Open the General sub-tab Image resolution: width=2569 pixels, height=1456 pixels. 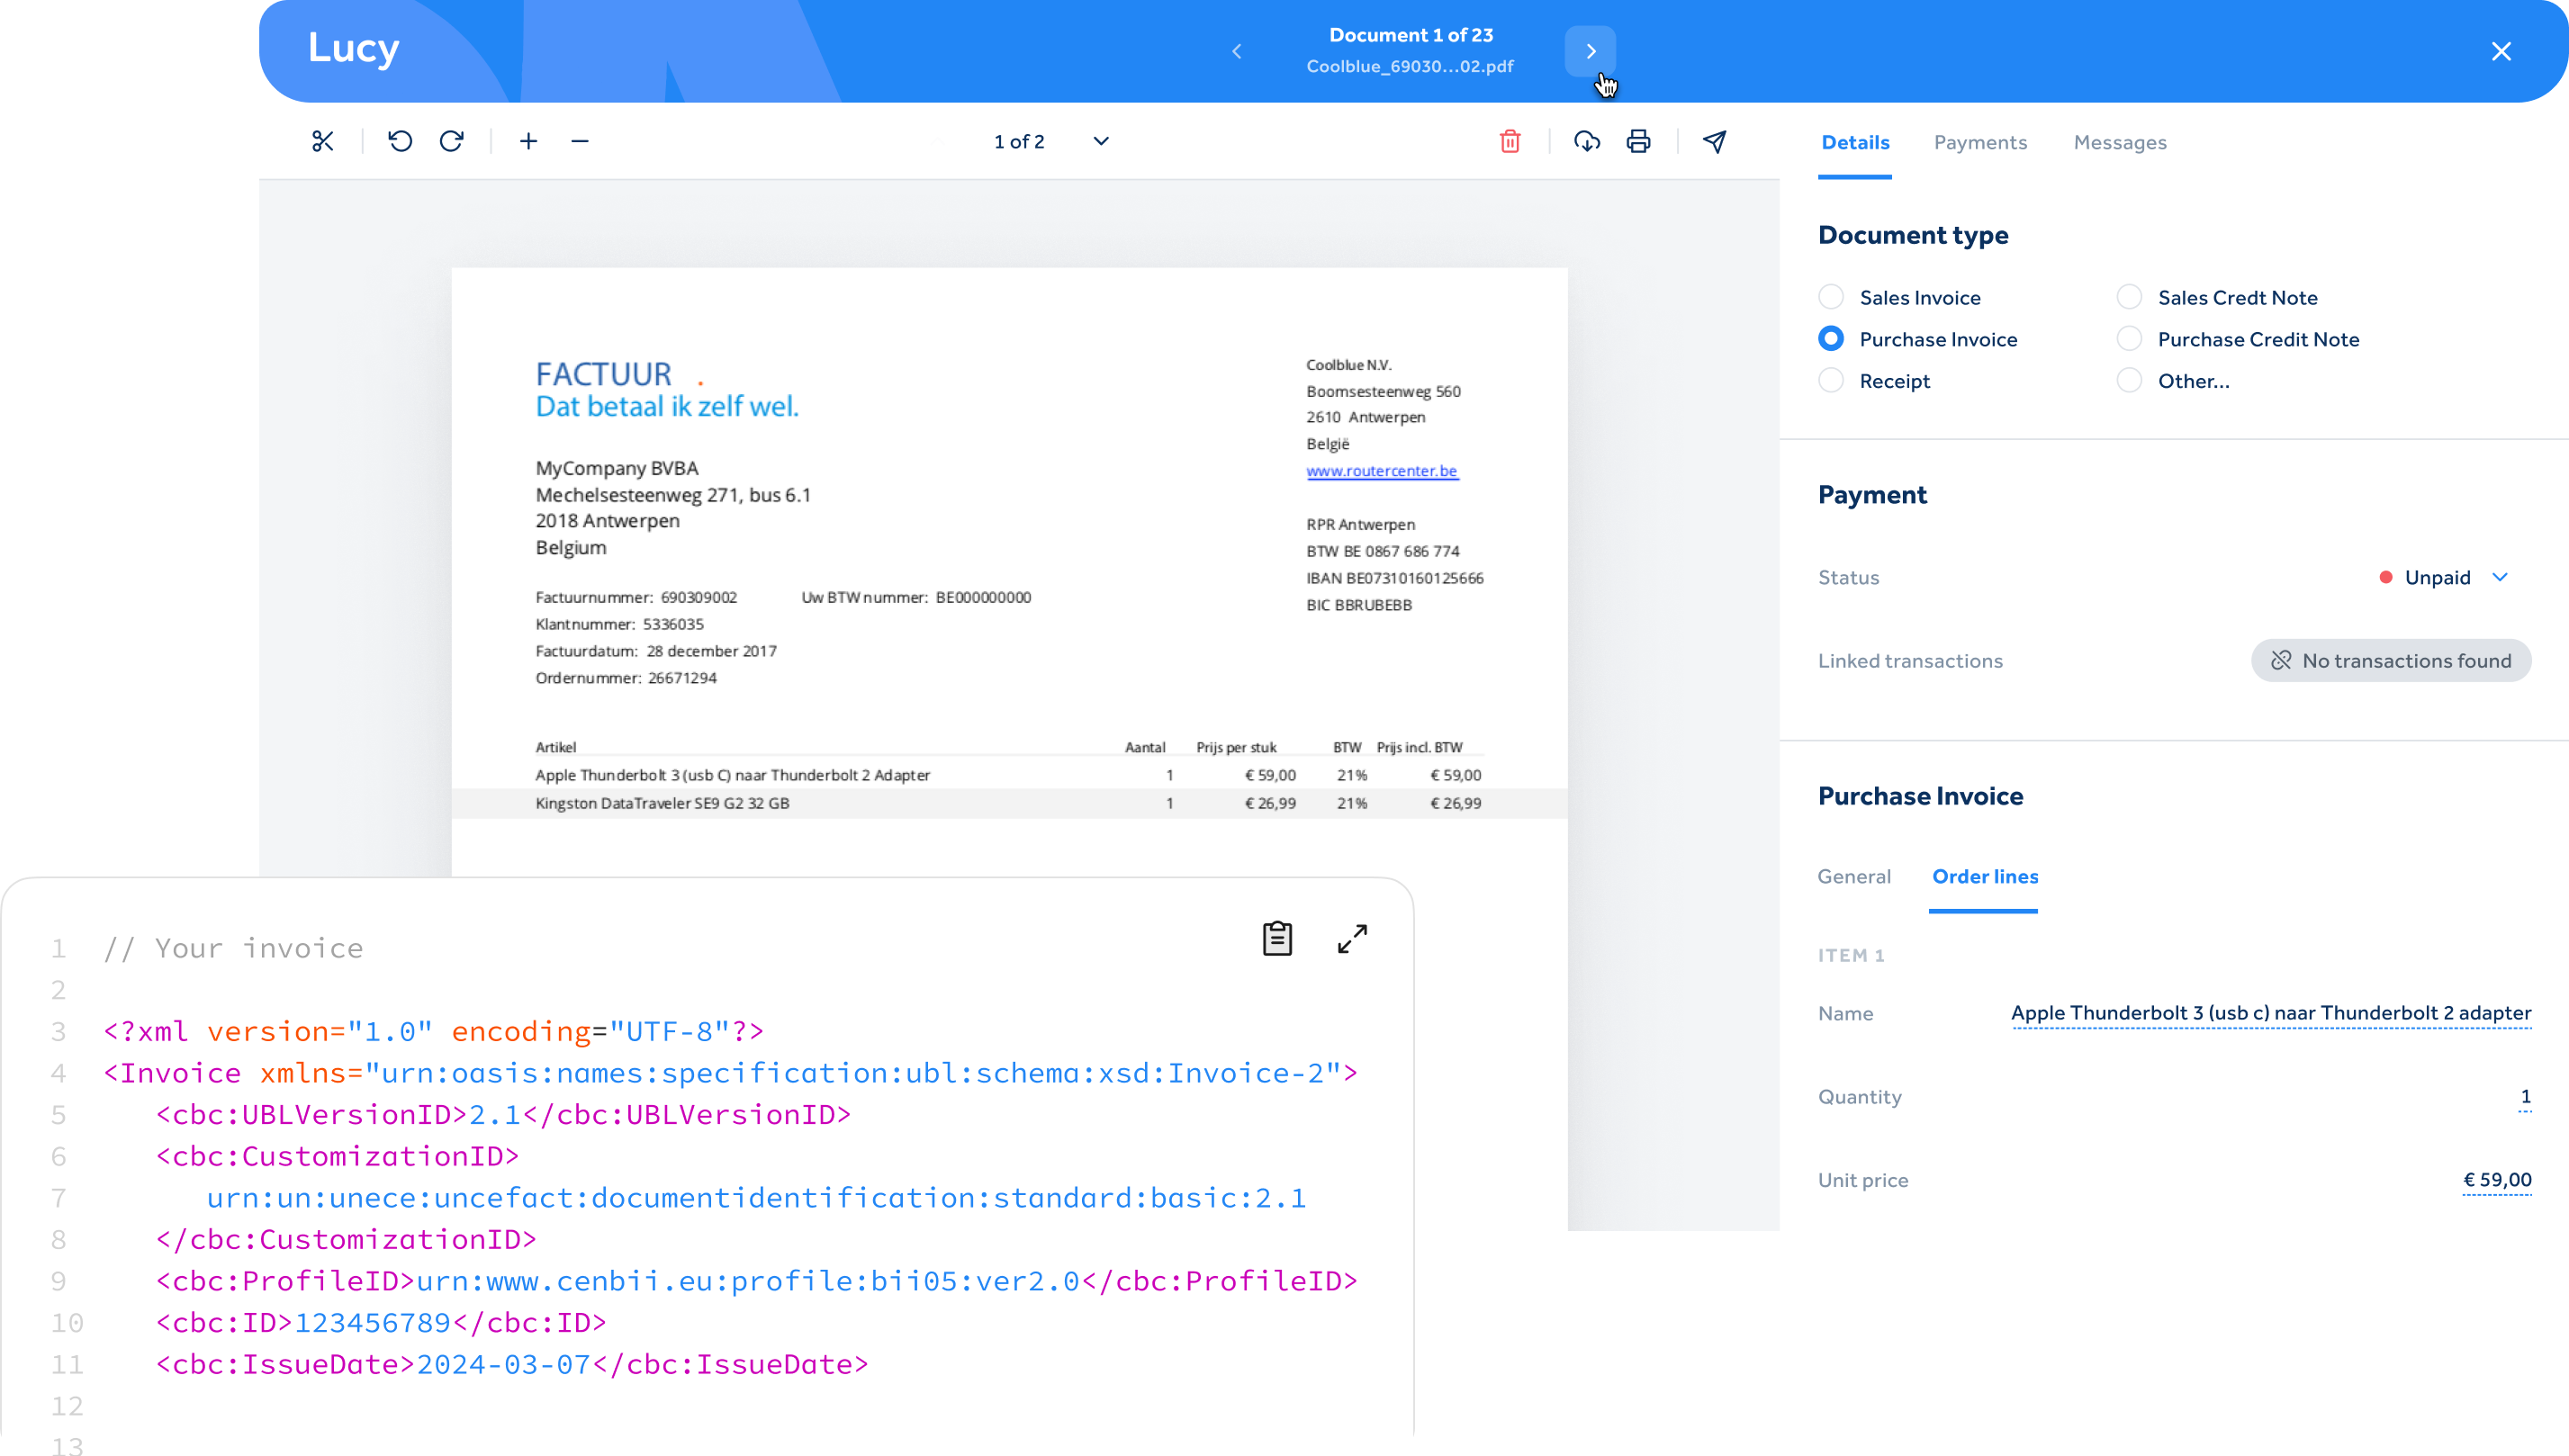(x=1854, y=876)
